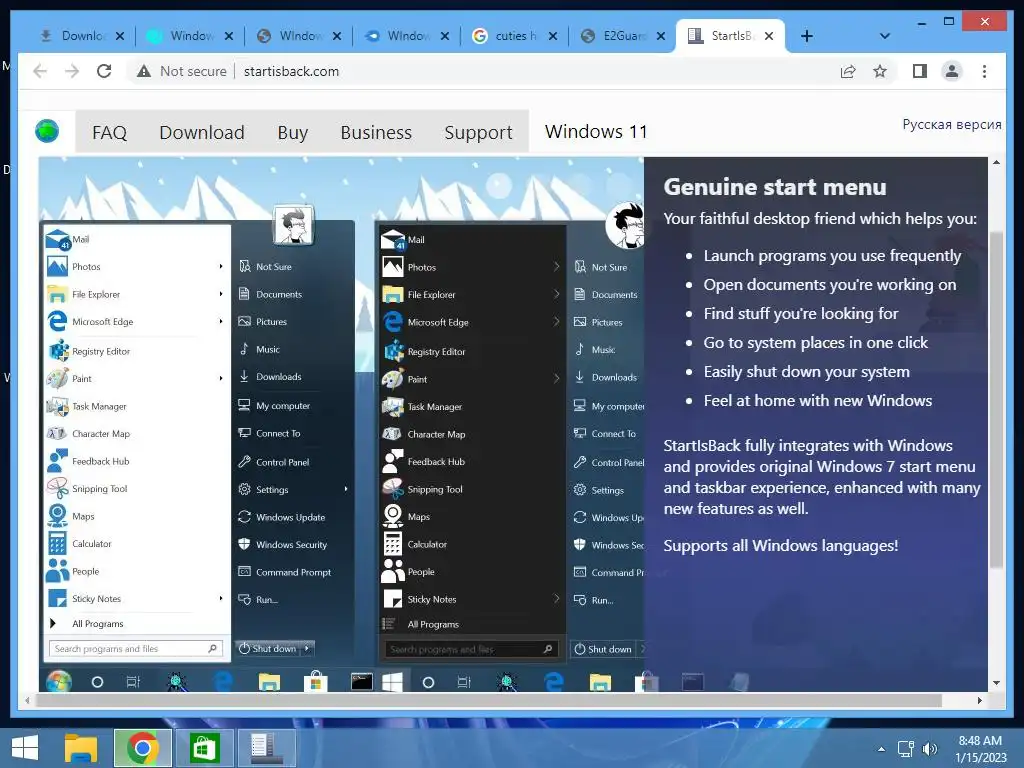Image resolution: width=1024 pixels, height=768 pixels.
Task: Expand Paint chevron in dark start menu
Action: pyautogui.click(x=556, y=379)
